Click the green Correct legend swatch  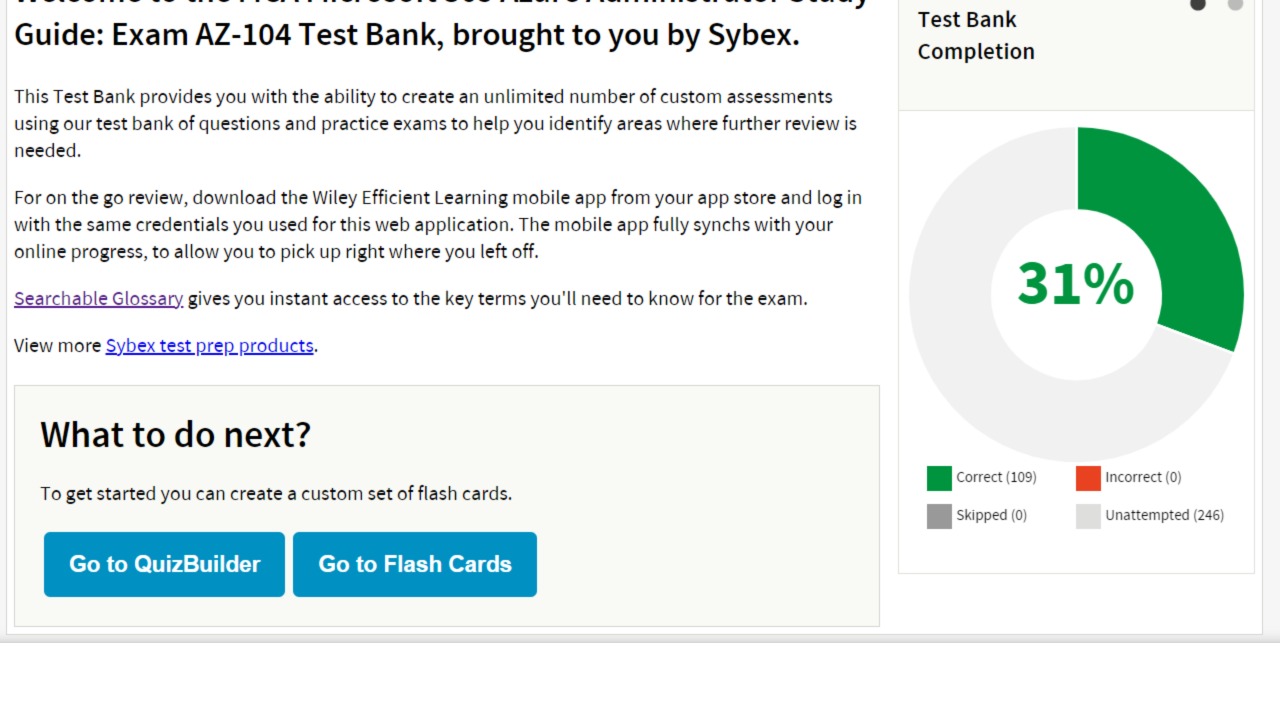(x=939, y=478)
